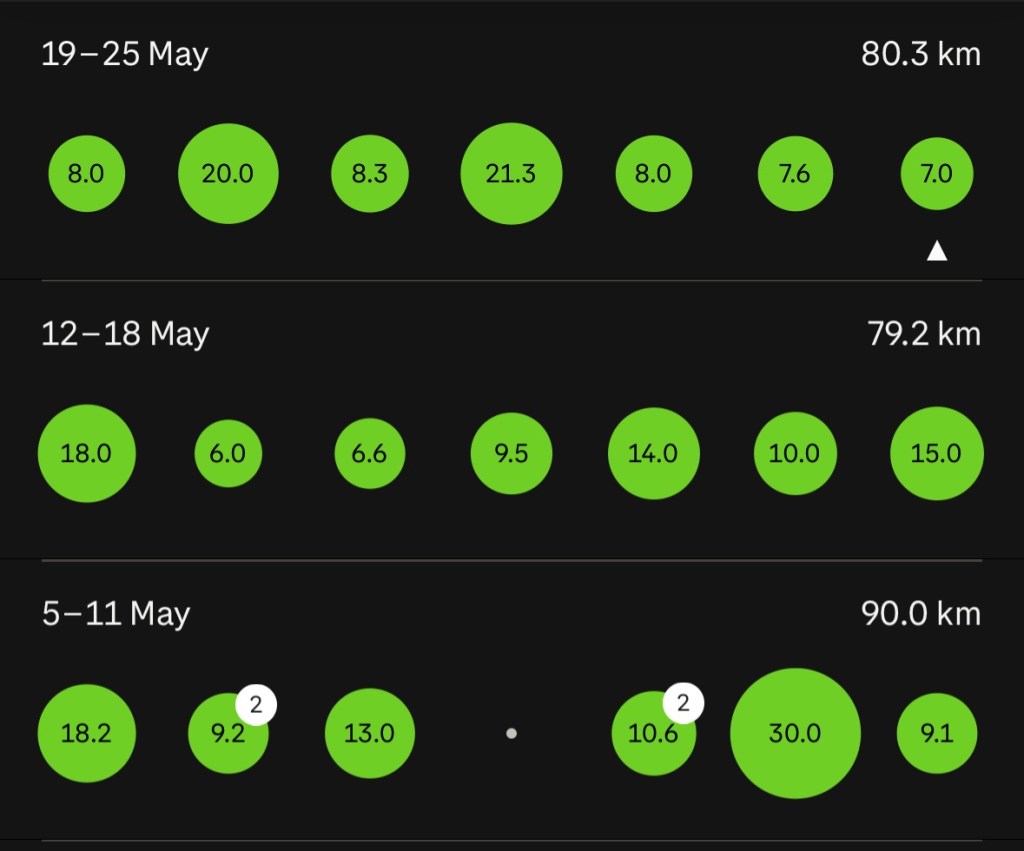Tap the 80.3 km weekly total
This screenshot has width=1024, height=851.
[x=920, y=54]
